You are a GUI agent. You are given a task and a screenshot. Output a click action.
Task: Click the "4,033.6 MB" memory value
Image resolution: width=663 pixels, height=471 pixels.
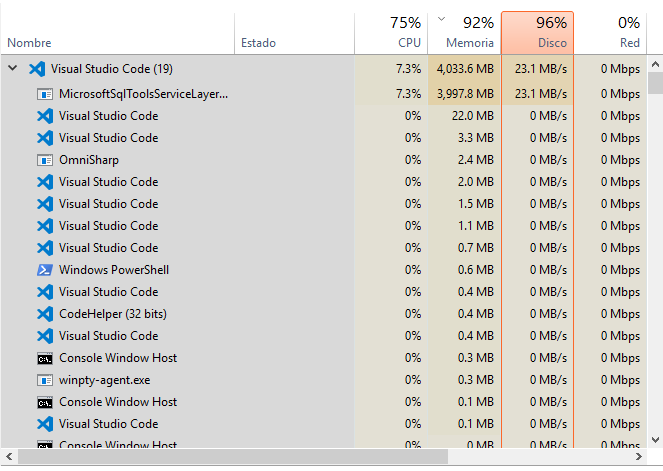coord(465,69)
